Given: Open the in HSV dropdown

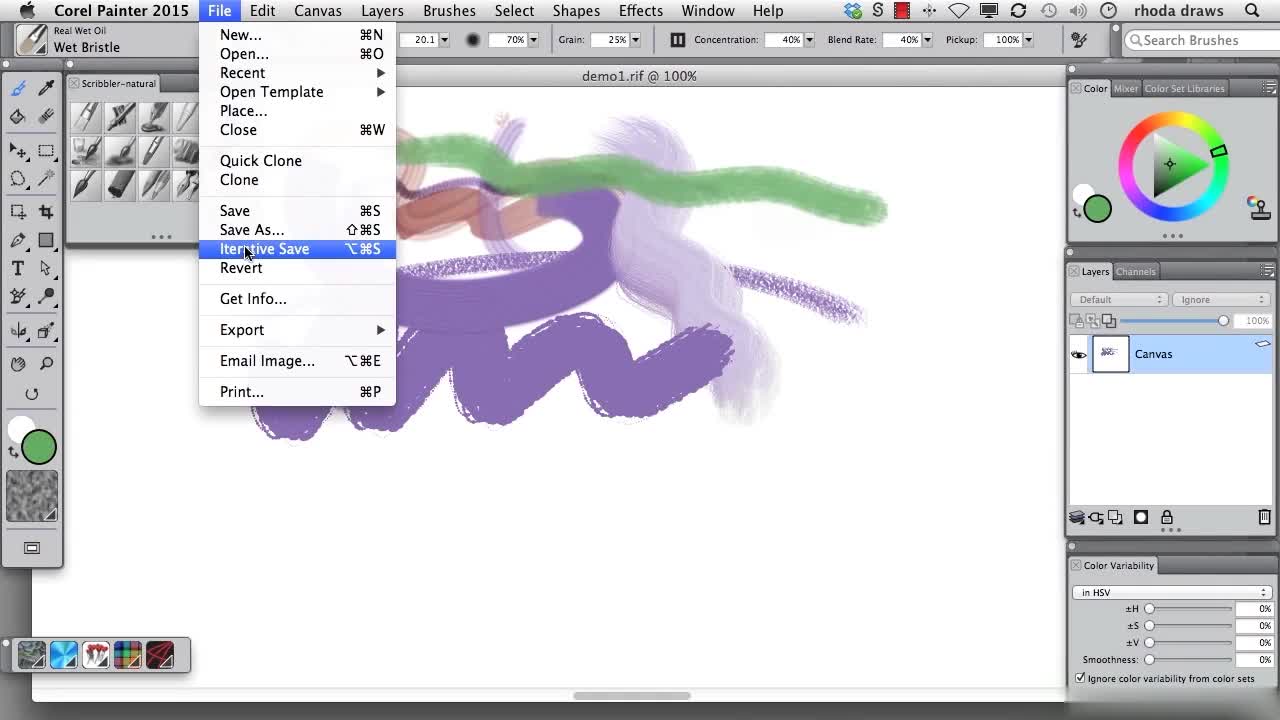Looking at the screenshot, I should pyautogui.click(x=1174, y=592).
